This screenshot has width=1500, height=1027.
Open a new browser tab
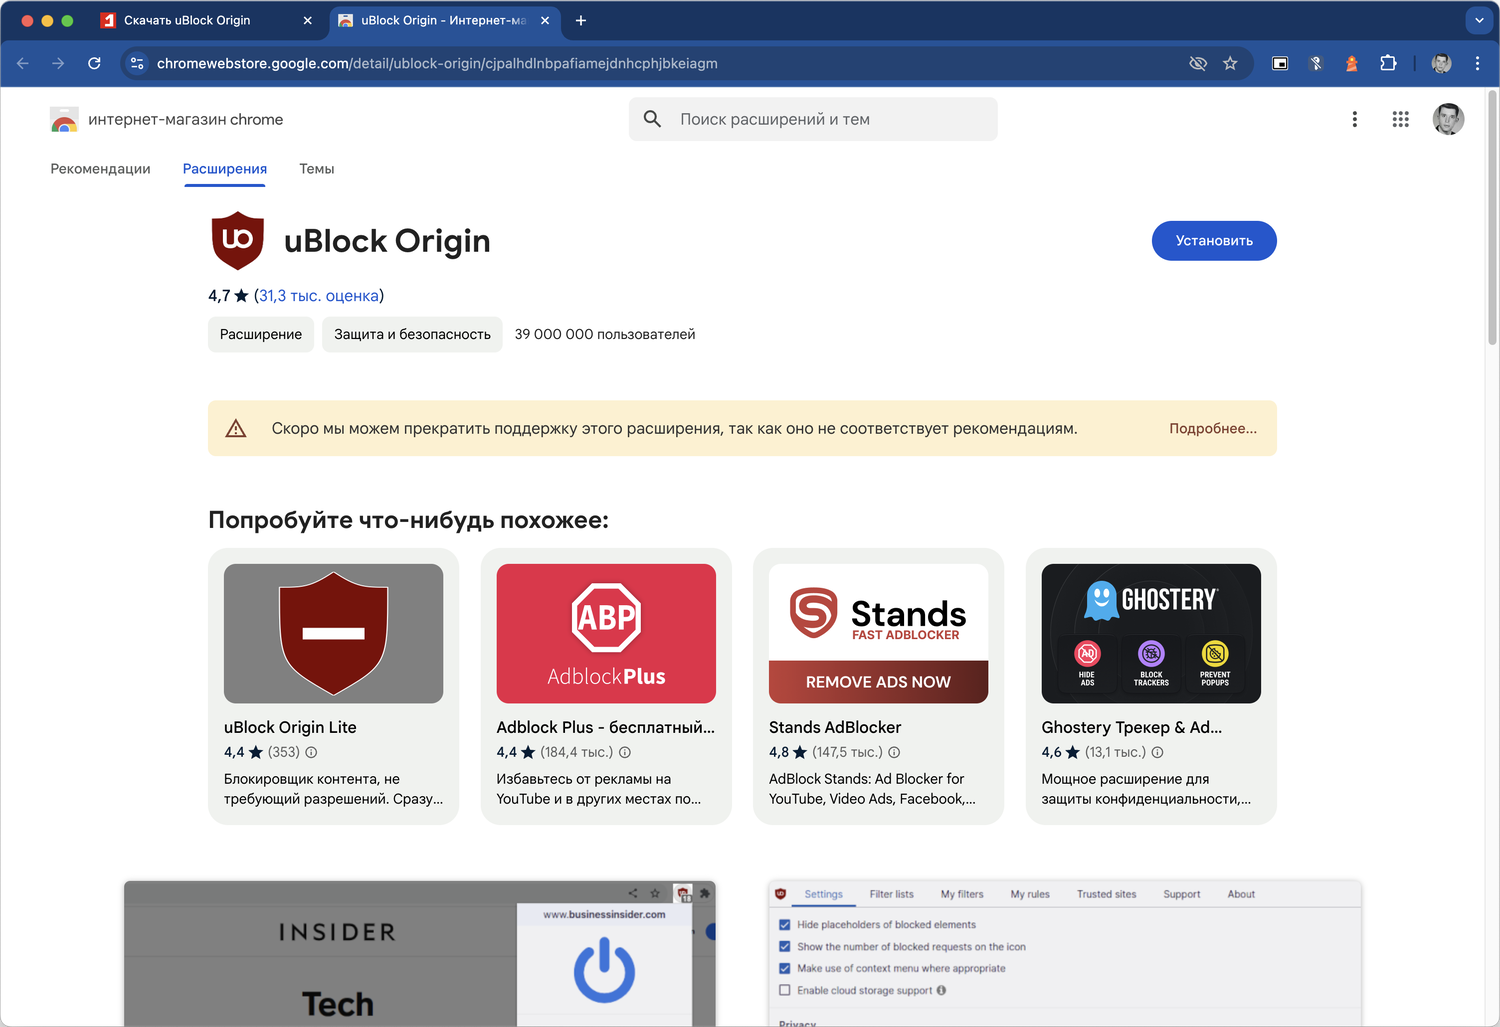coord(581,20)
